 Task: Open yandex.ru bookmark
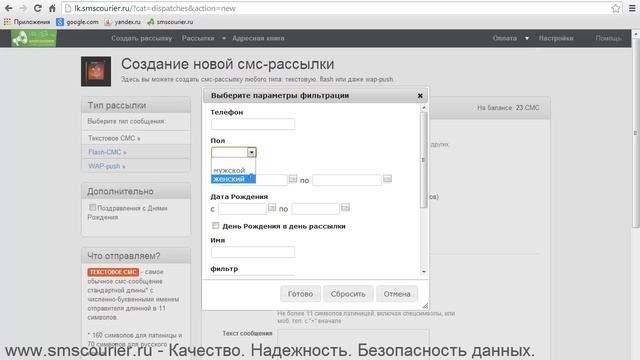coord(122,22)
